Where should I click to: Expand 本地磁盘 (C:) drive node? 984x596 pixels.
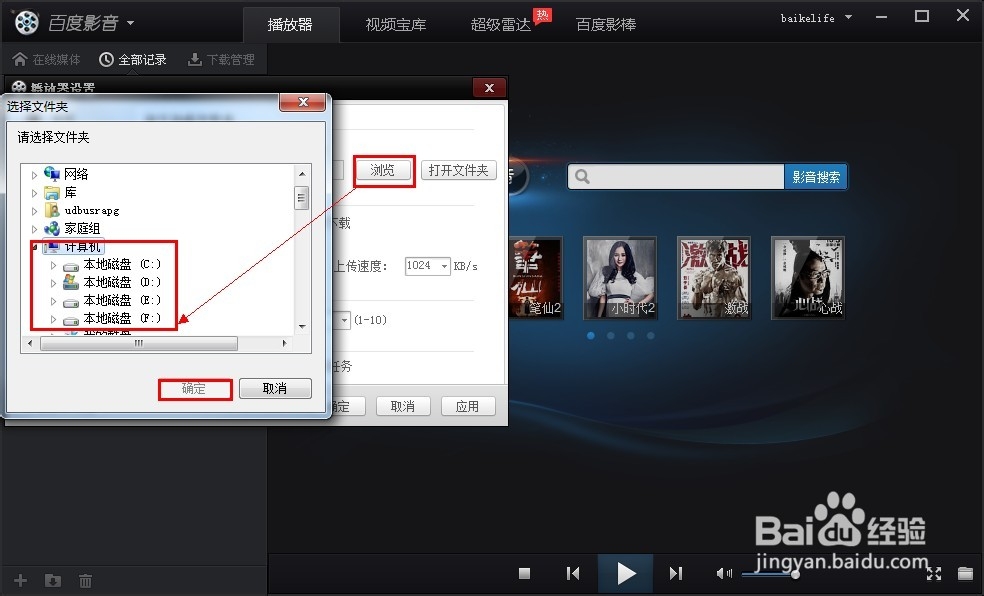click(x=53, y=265)
